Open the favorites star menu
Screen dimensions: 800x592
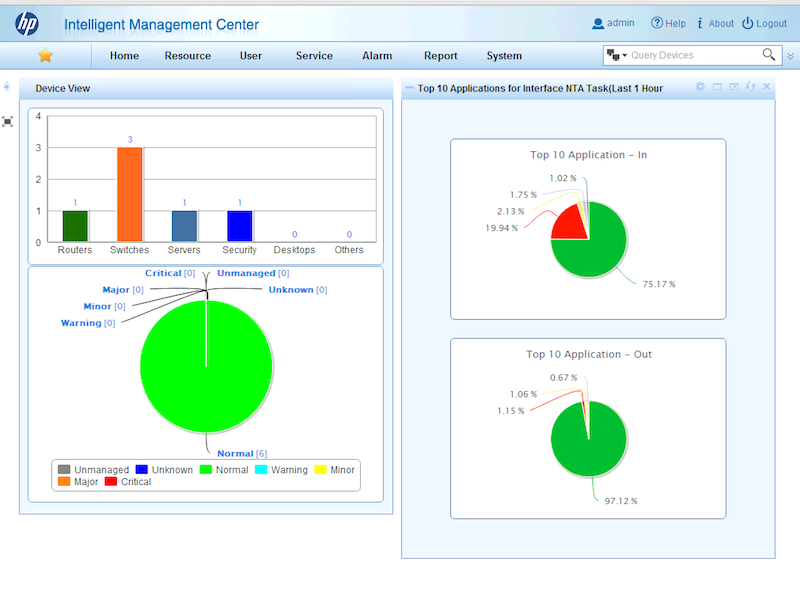click(45, 55)
